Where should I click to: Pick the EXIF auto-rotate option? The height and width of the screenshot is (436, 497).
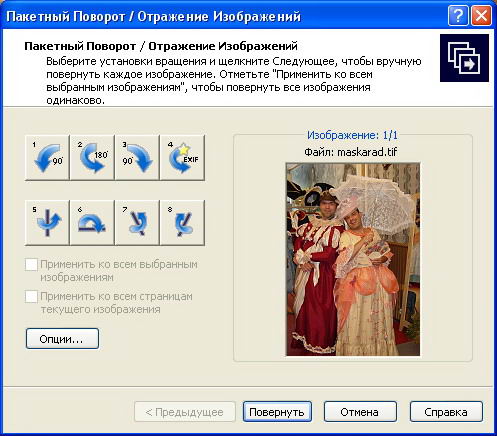(182, 158)
